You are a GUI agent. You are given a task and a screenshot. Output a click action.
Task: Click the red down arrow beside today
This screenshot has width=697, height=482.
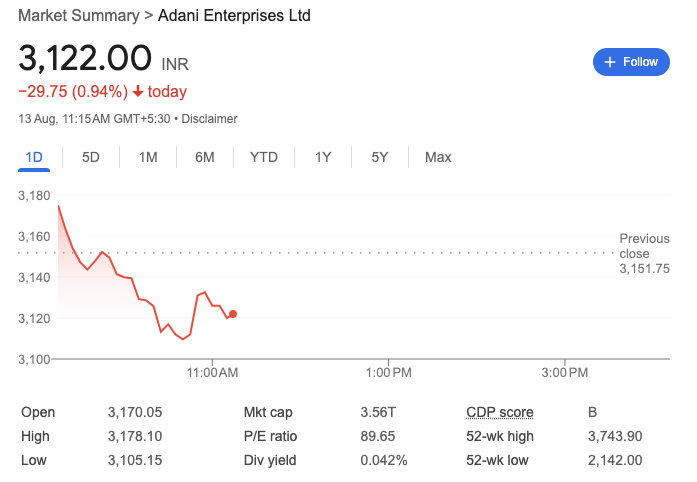pyautogui.click(x=137, y=92)
